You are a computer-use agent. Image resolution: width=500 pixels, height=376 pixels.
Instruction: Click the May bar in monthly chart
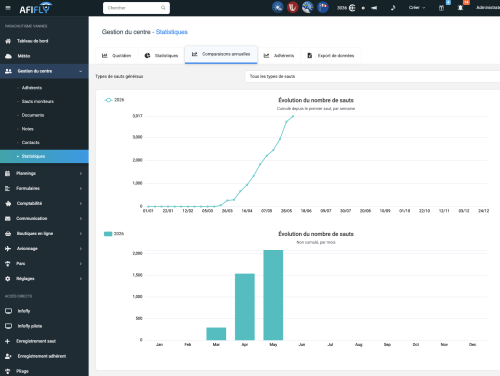tap(273, 295)
